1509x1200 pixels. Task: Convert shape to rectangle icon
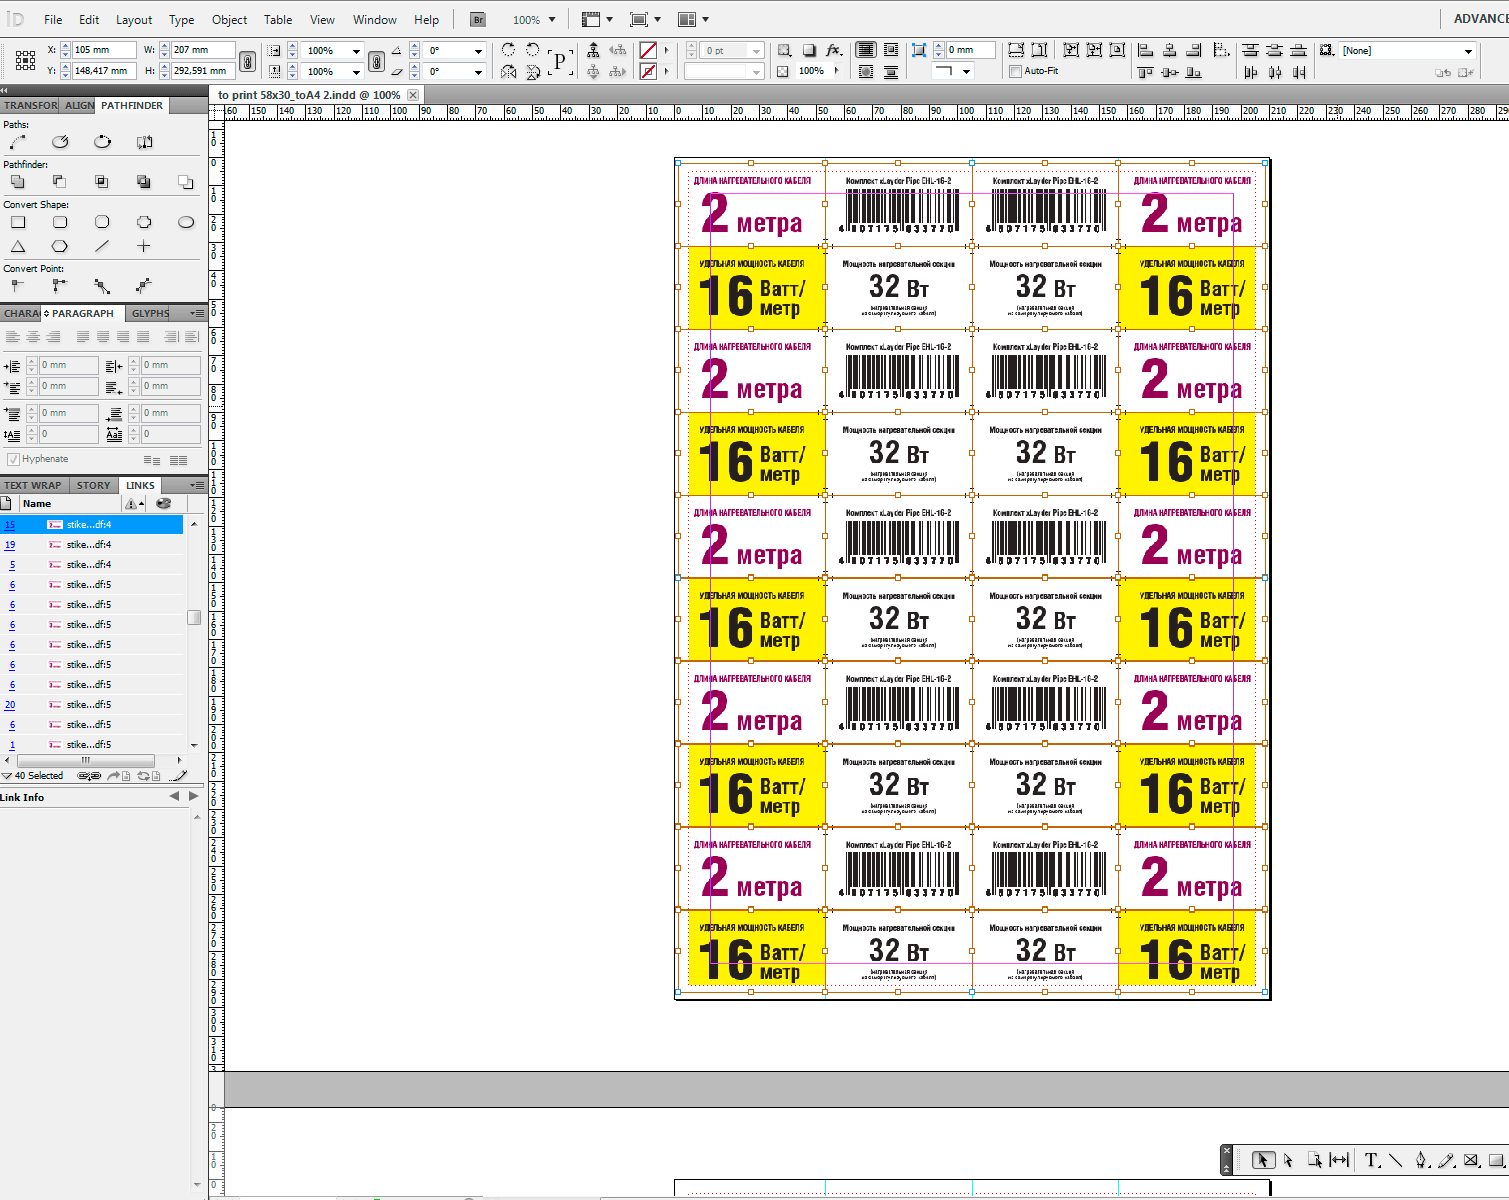[x=18, y=222]
